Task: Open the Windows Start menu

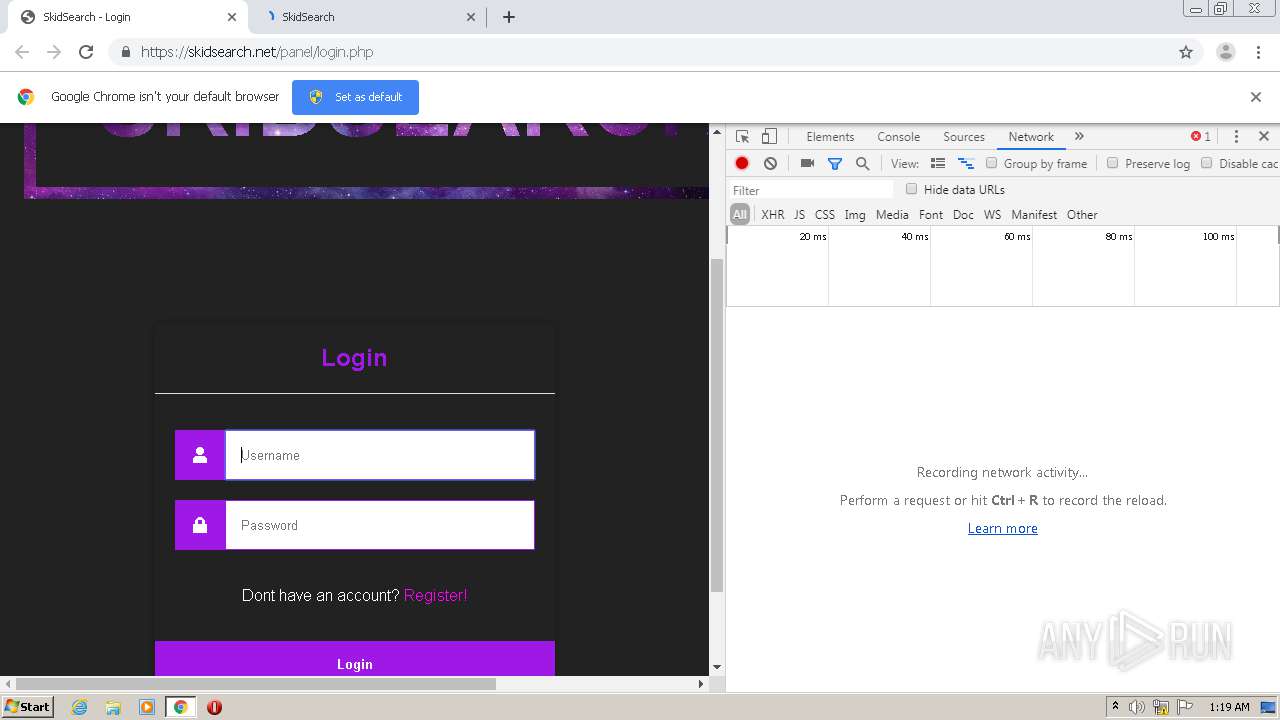Action: coord(28,707)
